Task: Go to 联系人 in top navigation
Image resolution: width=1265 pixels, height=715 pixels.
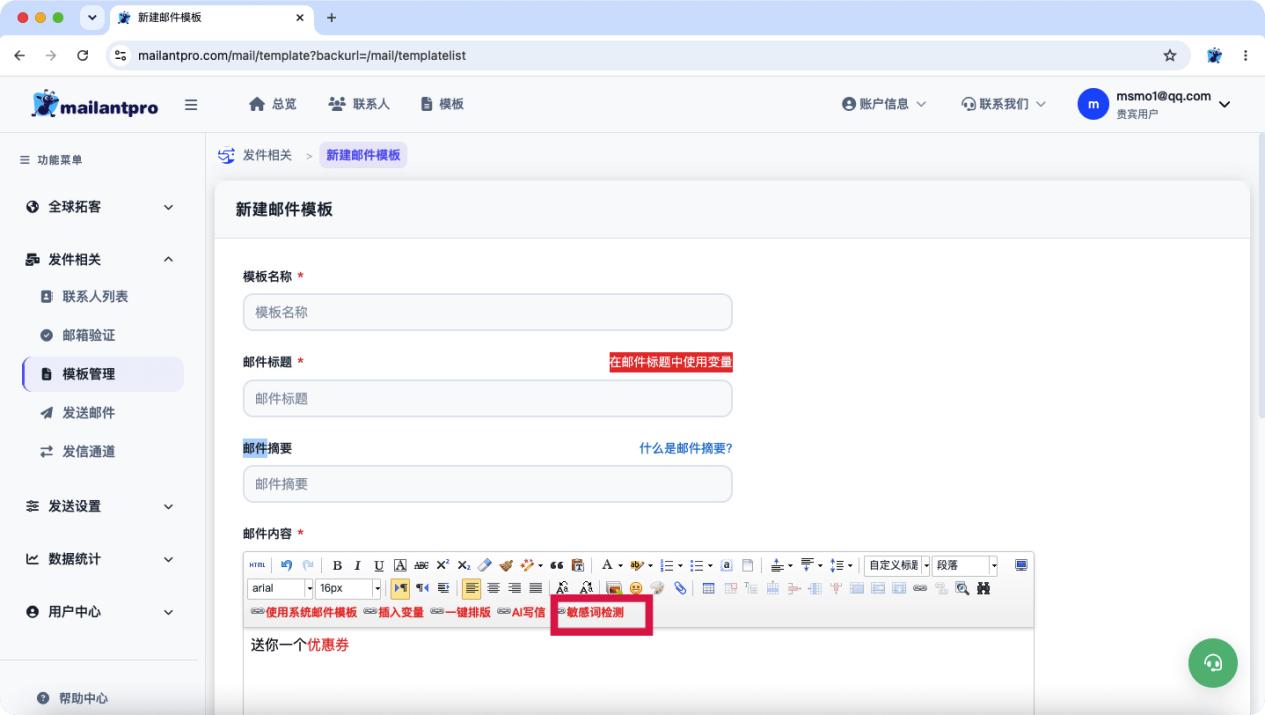Action: pos(359,104)
